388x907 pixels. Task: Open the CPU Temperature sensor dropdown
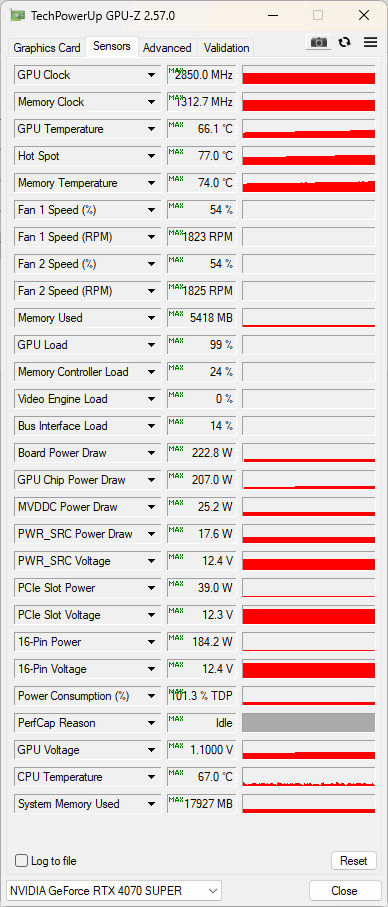[x=151, y=777]
